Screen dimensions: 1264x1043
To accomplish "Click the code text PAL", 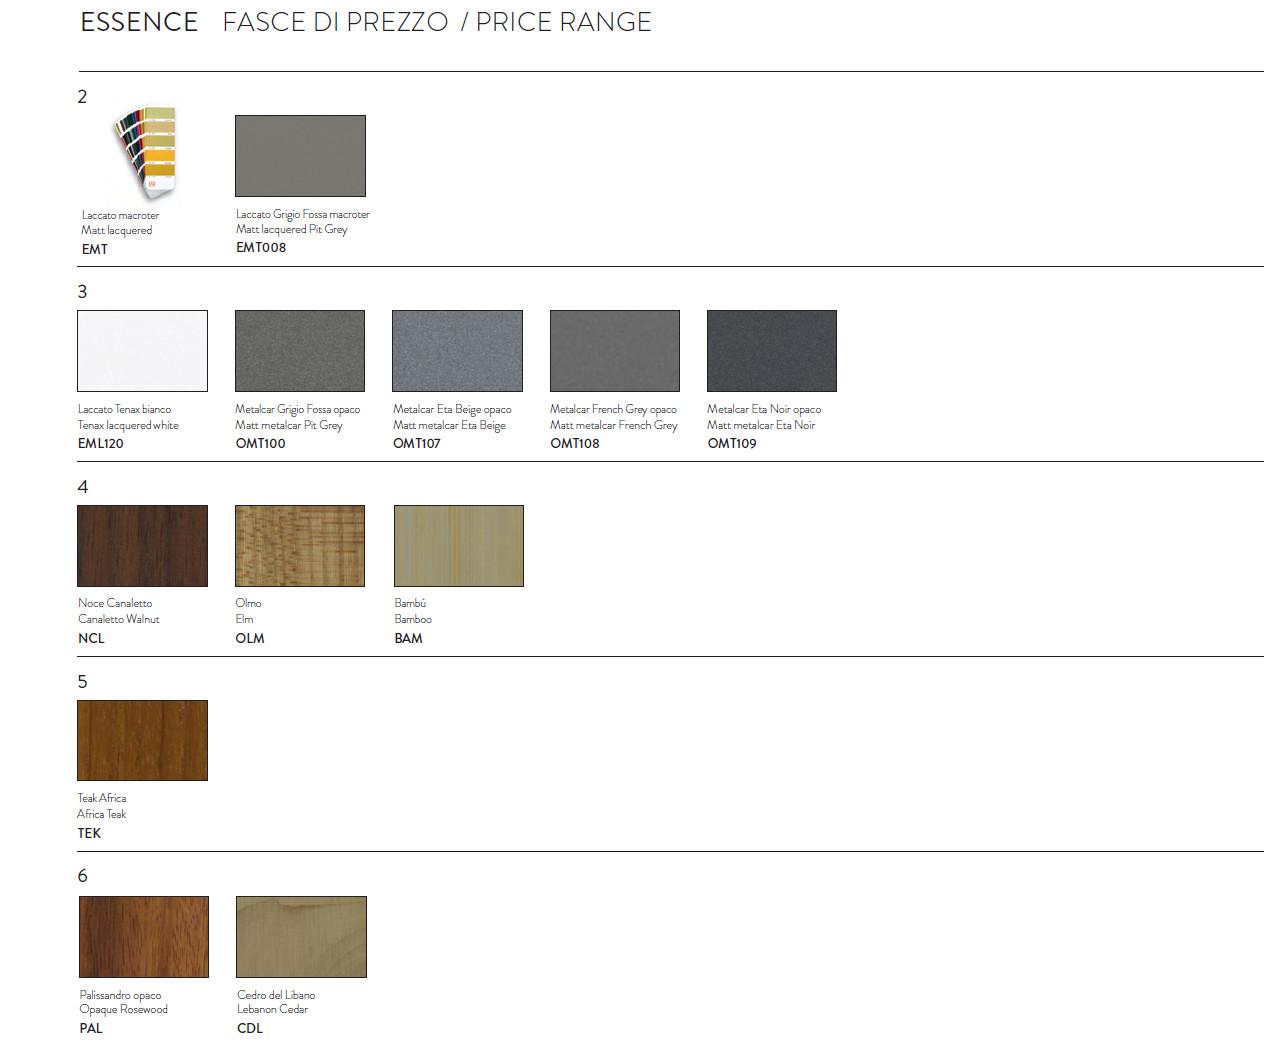I will pos(91,1028).
